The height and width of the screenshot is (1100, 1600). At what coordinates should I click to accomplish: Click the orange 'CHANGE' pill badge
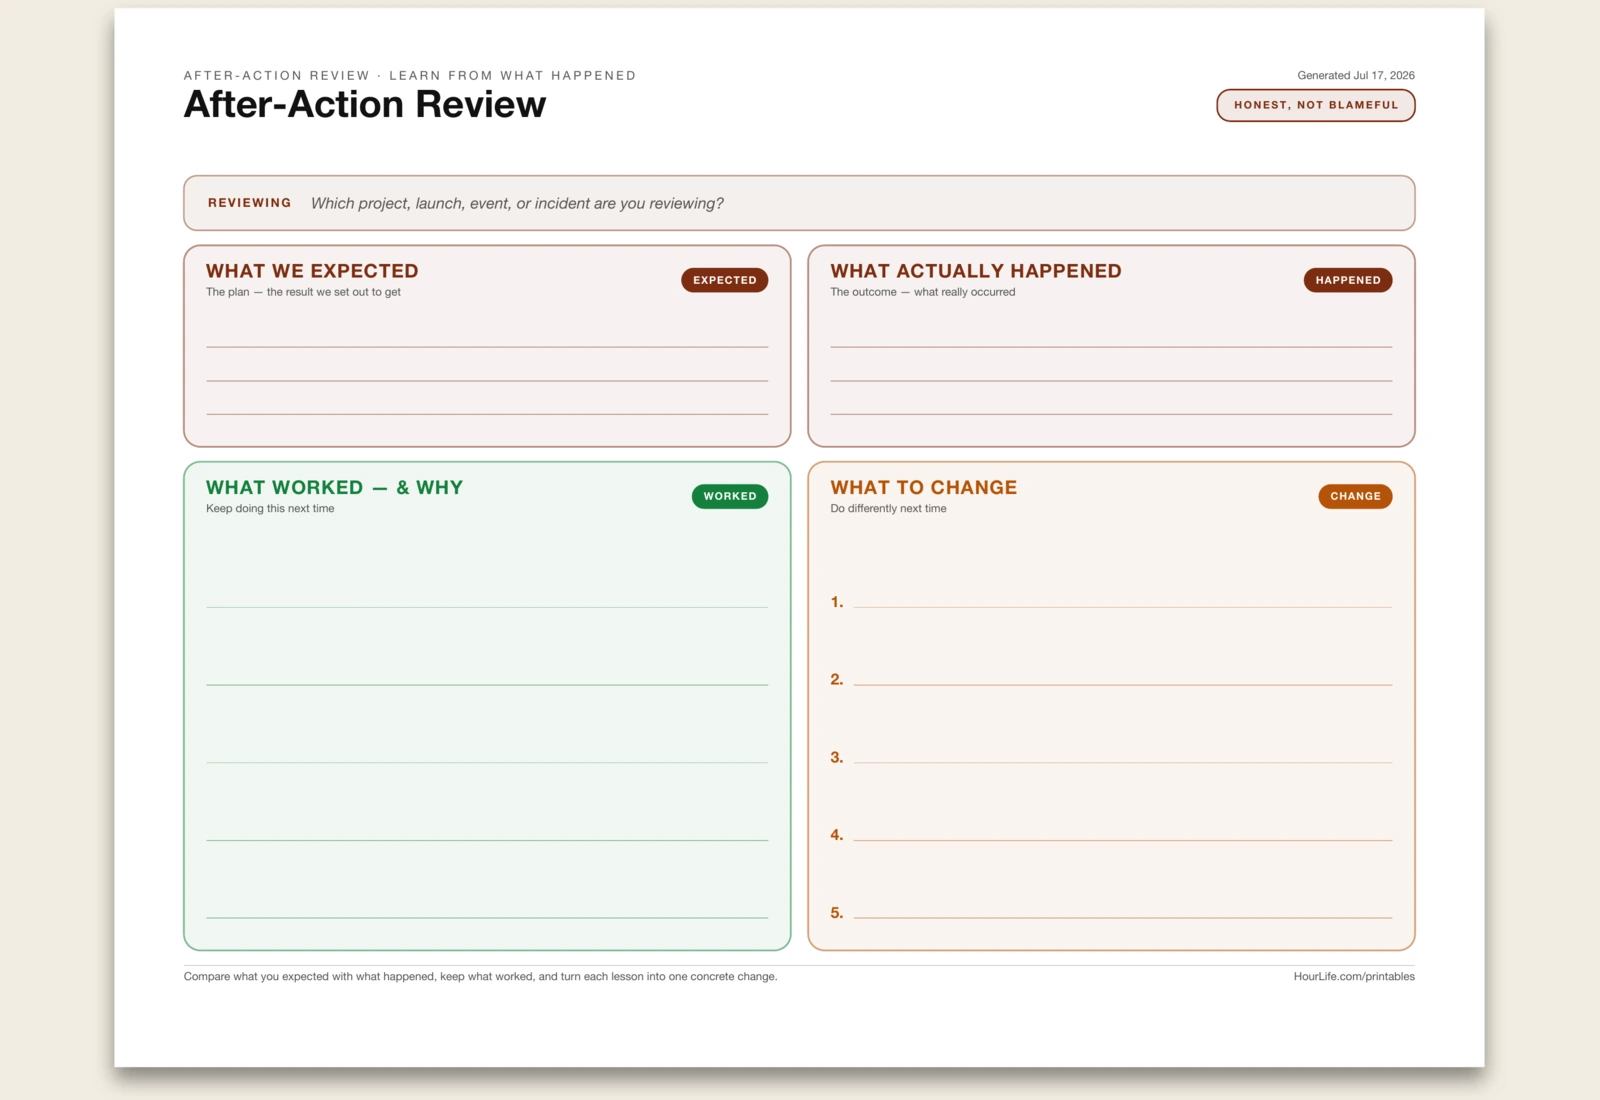point(1355,497)
